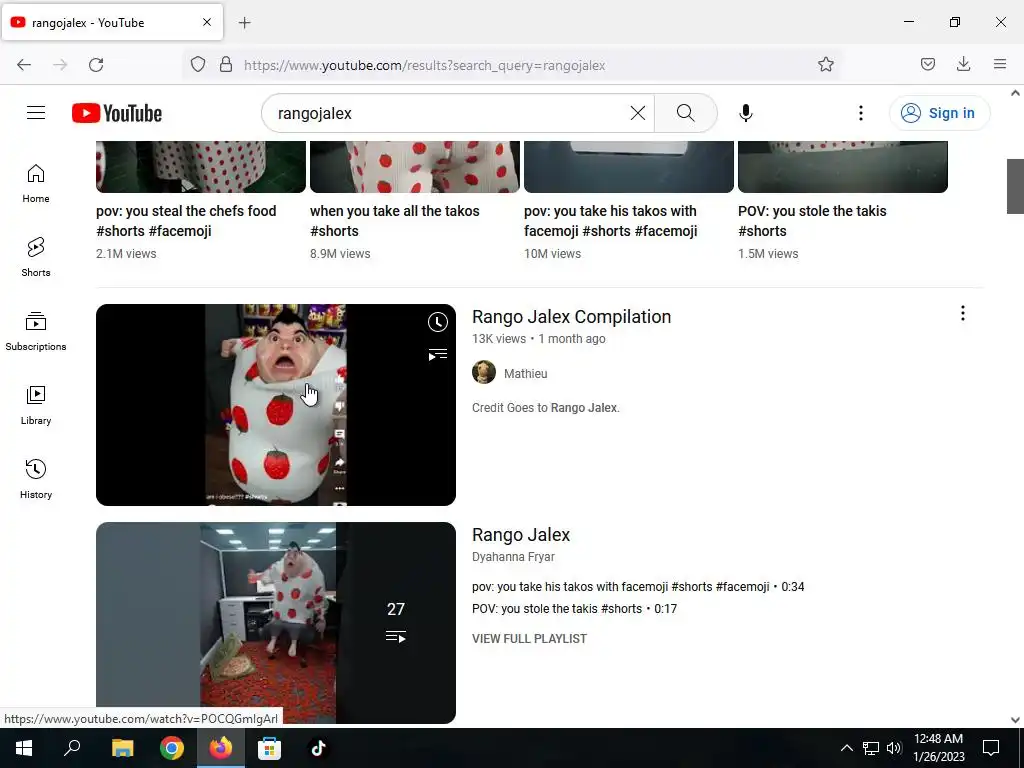Go back with browser back arrow

tap(24, 65)
